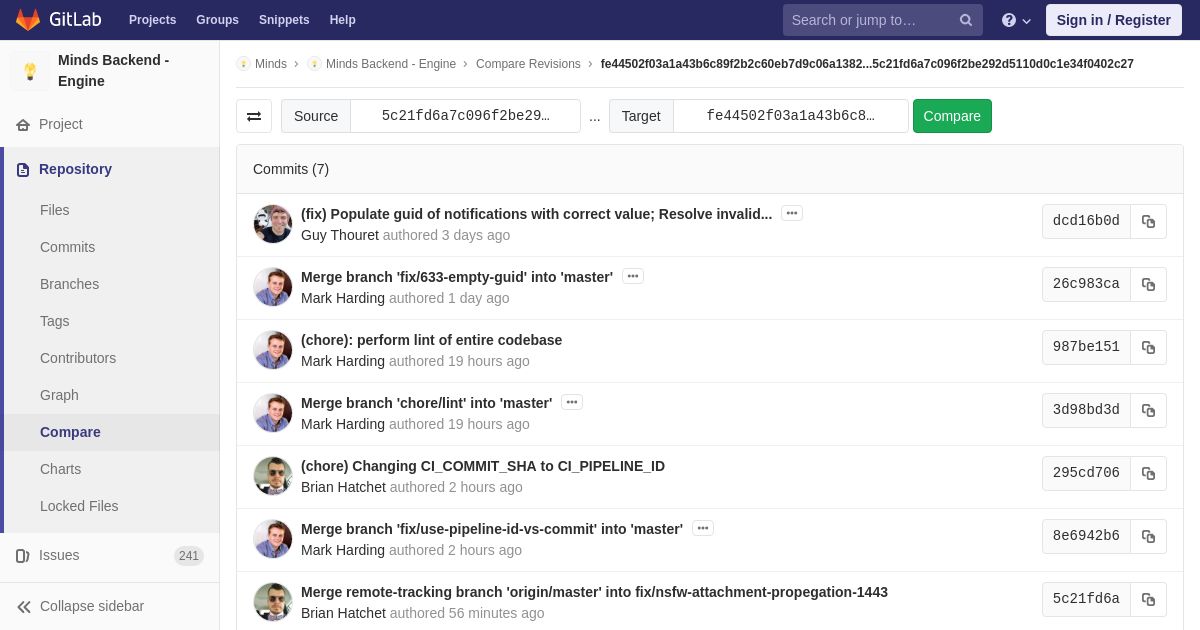Screen dimensions: 1200x630
Task: Copy commit SHA 3d98bd3d
Action: click(x=1148, y=410)
